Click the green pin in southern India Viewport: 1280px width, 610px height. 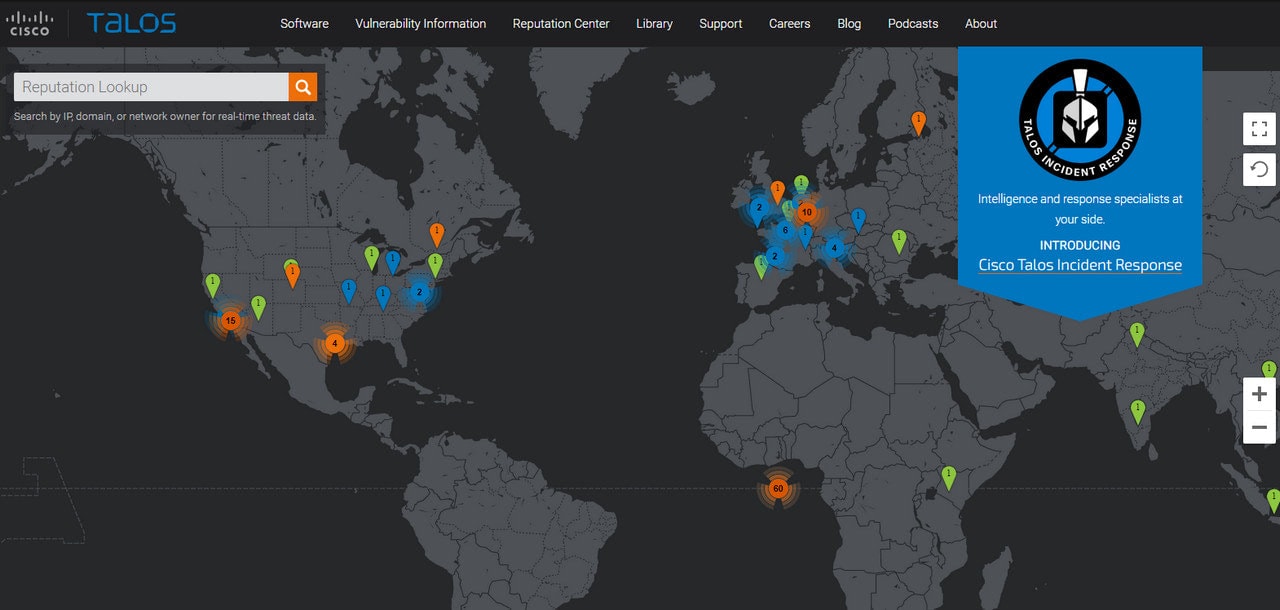point(1138,411)
